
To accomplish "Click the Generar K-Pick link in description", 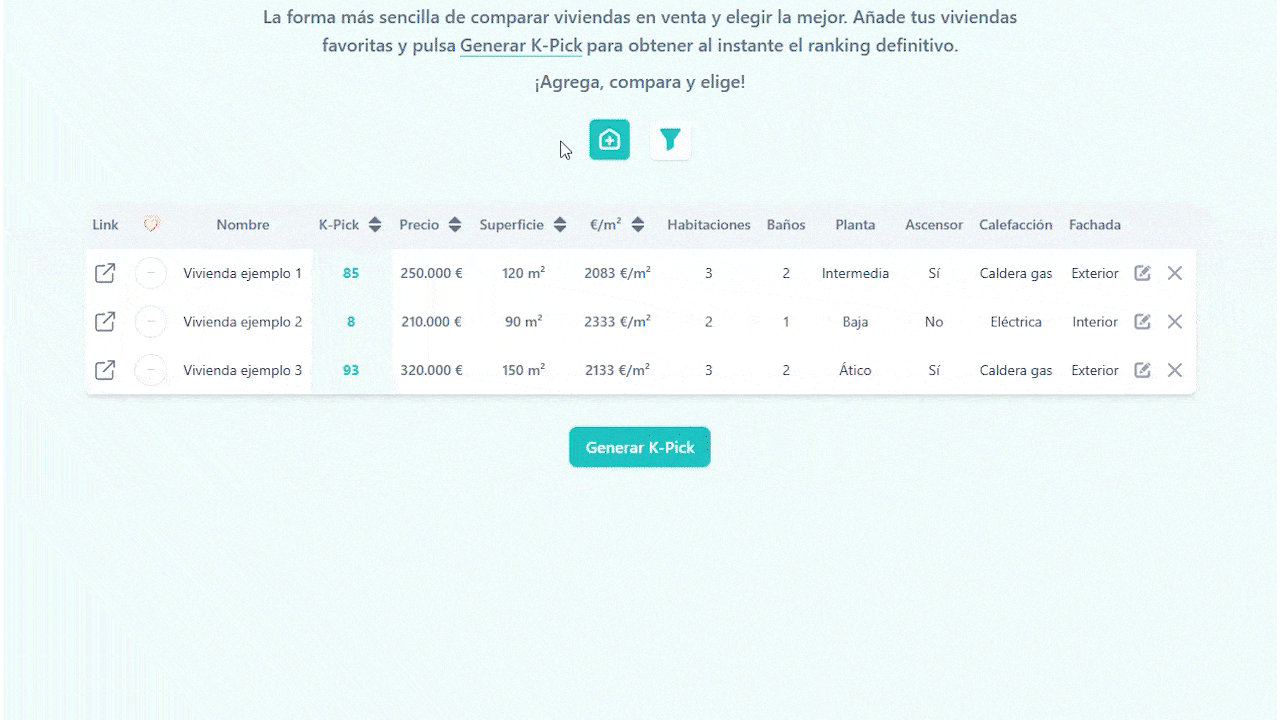I will pos(520,46).
